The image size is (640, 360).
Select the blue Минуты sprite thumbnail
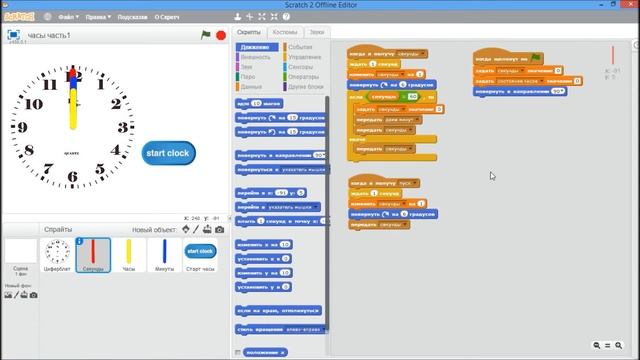pyautogui.click(x=164, y=255)
